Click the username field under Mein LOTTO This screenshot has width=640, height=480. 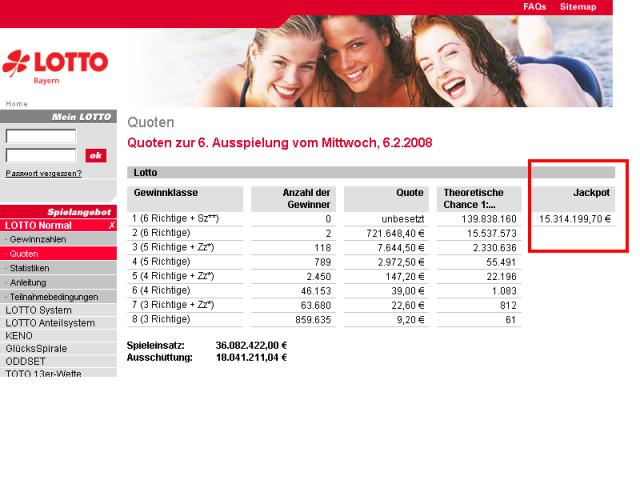(x=41, y=136)
